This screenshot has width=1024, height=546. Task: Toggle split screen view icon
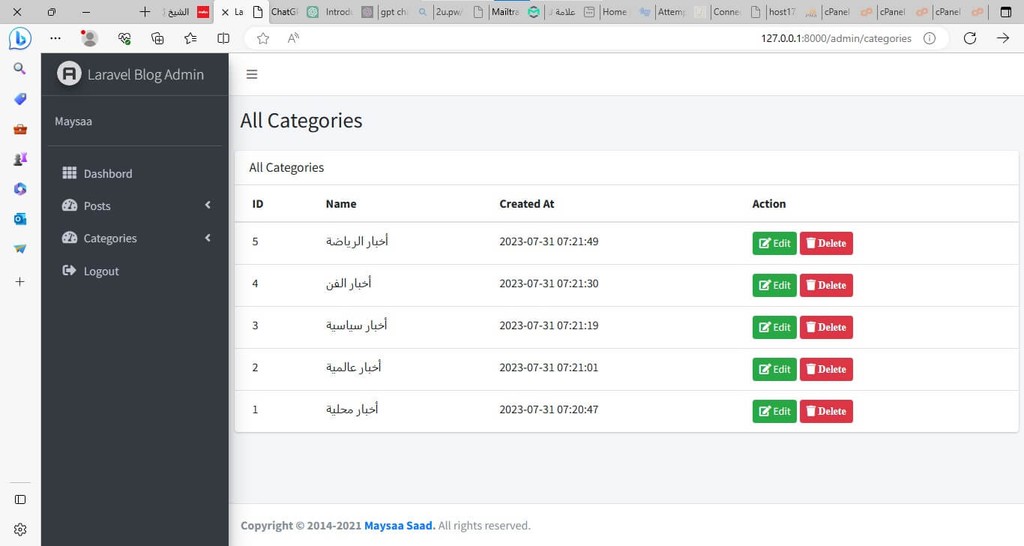223,39
